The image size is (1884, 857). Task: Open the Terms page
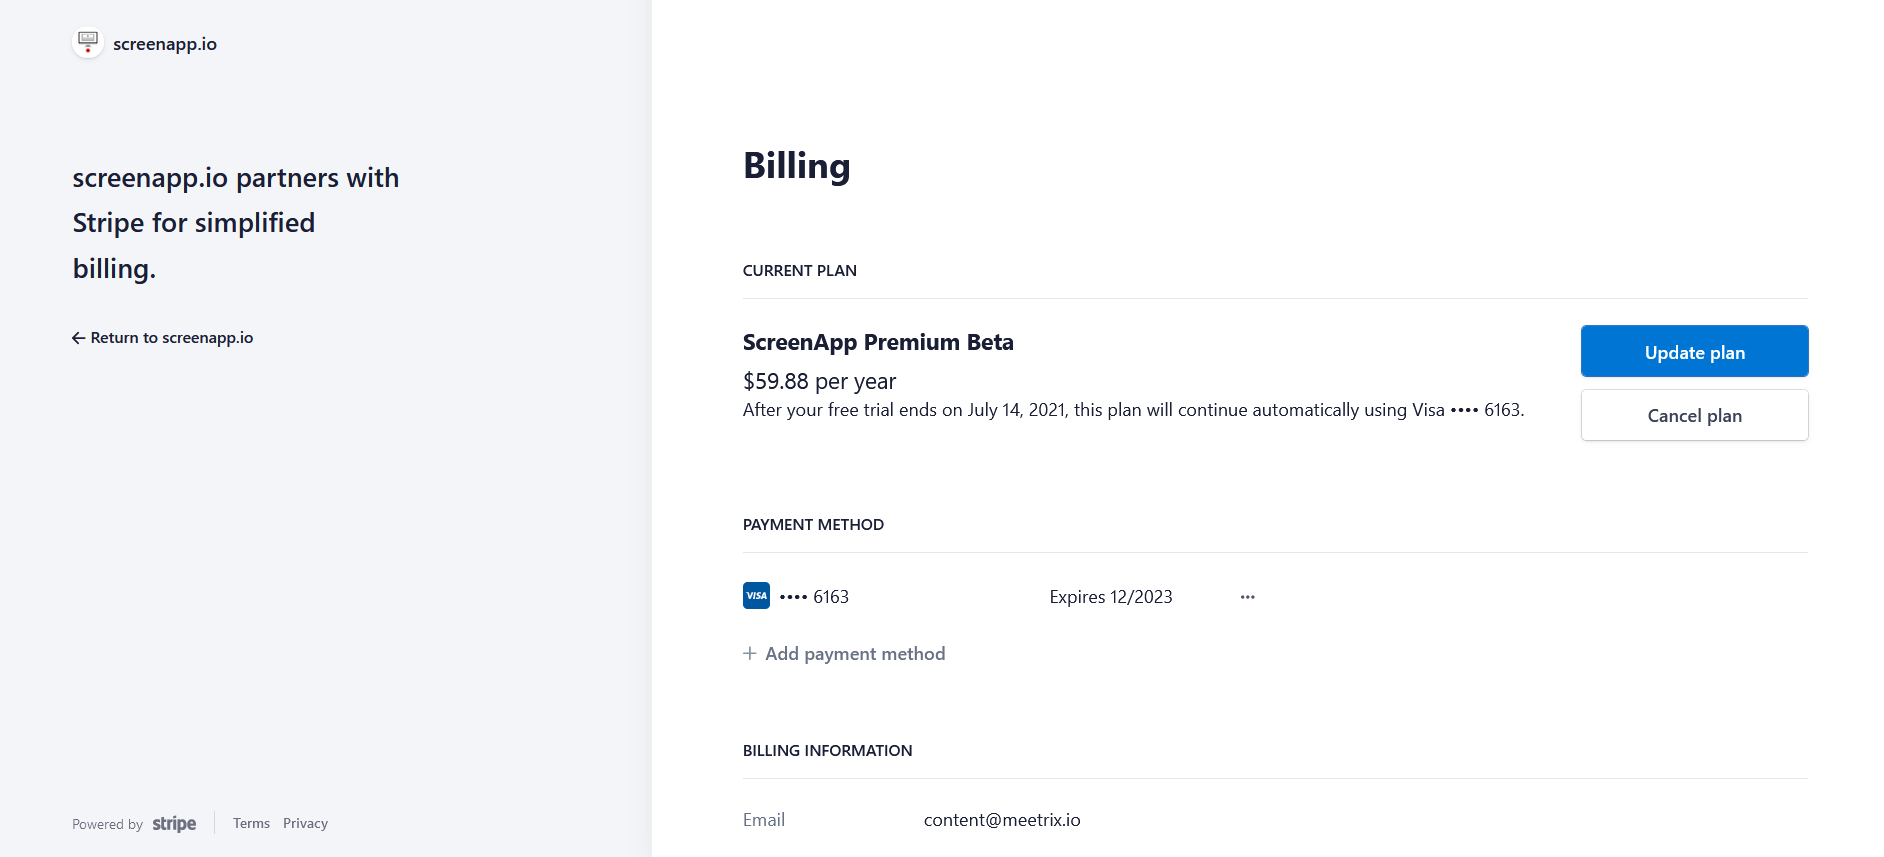coord(251,823)
